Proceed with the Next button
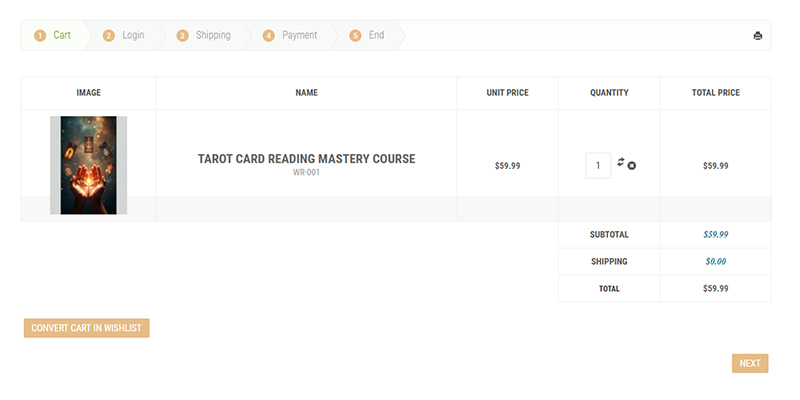 click(749, 363)
